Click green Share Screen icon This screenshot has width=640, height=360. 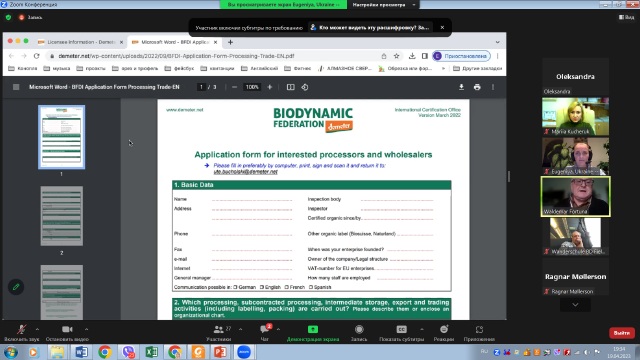[313, 329]
